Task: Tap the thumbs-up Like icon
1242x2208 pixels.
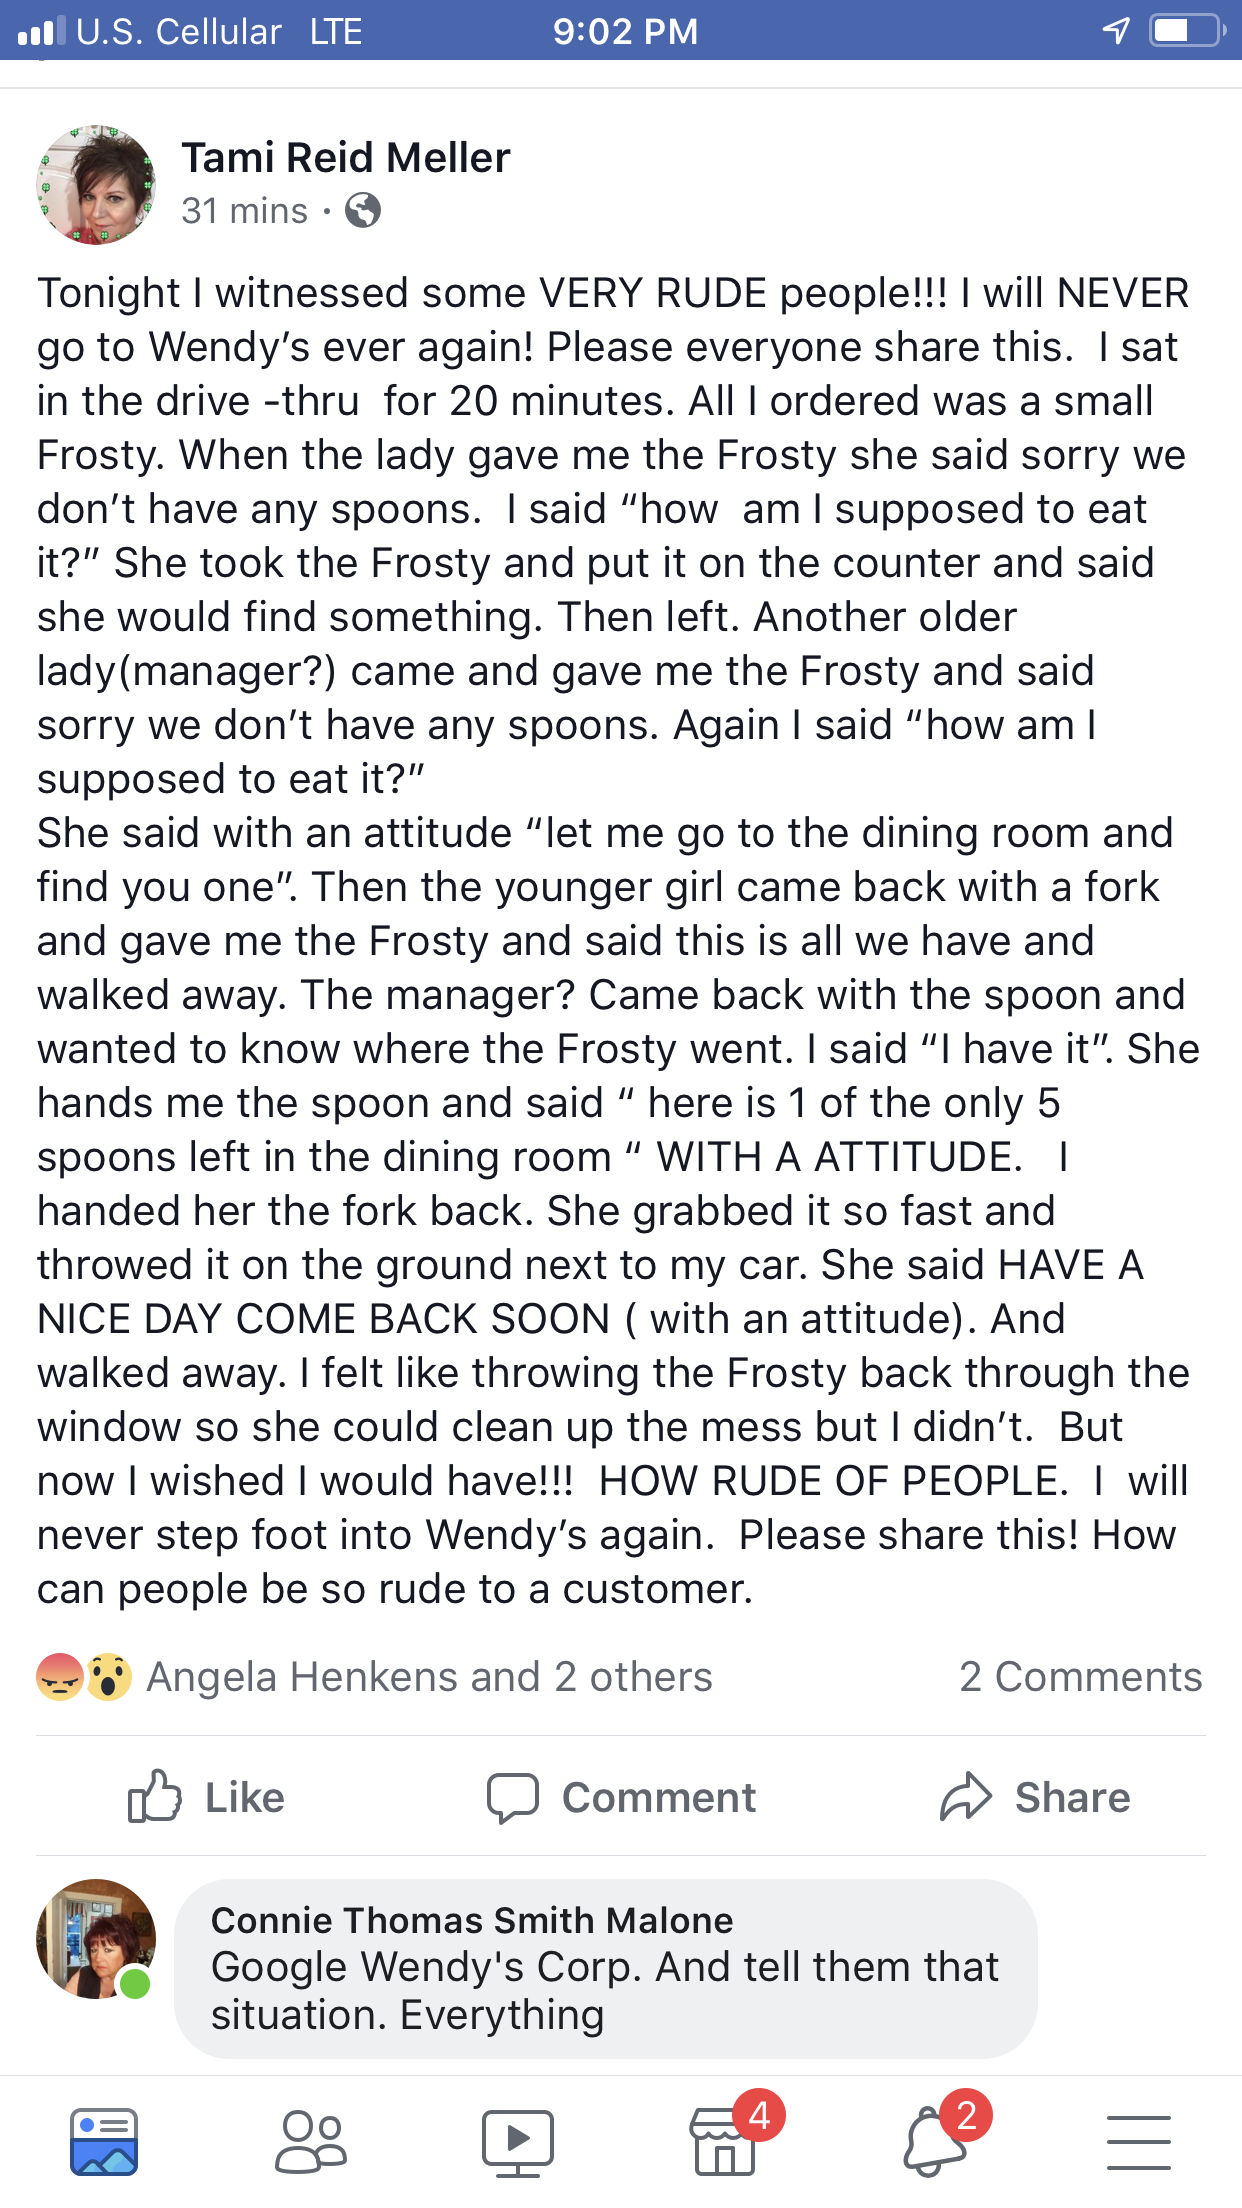Action: (x=155, y=1796)
